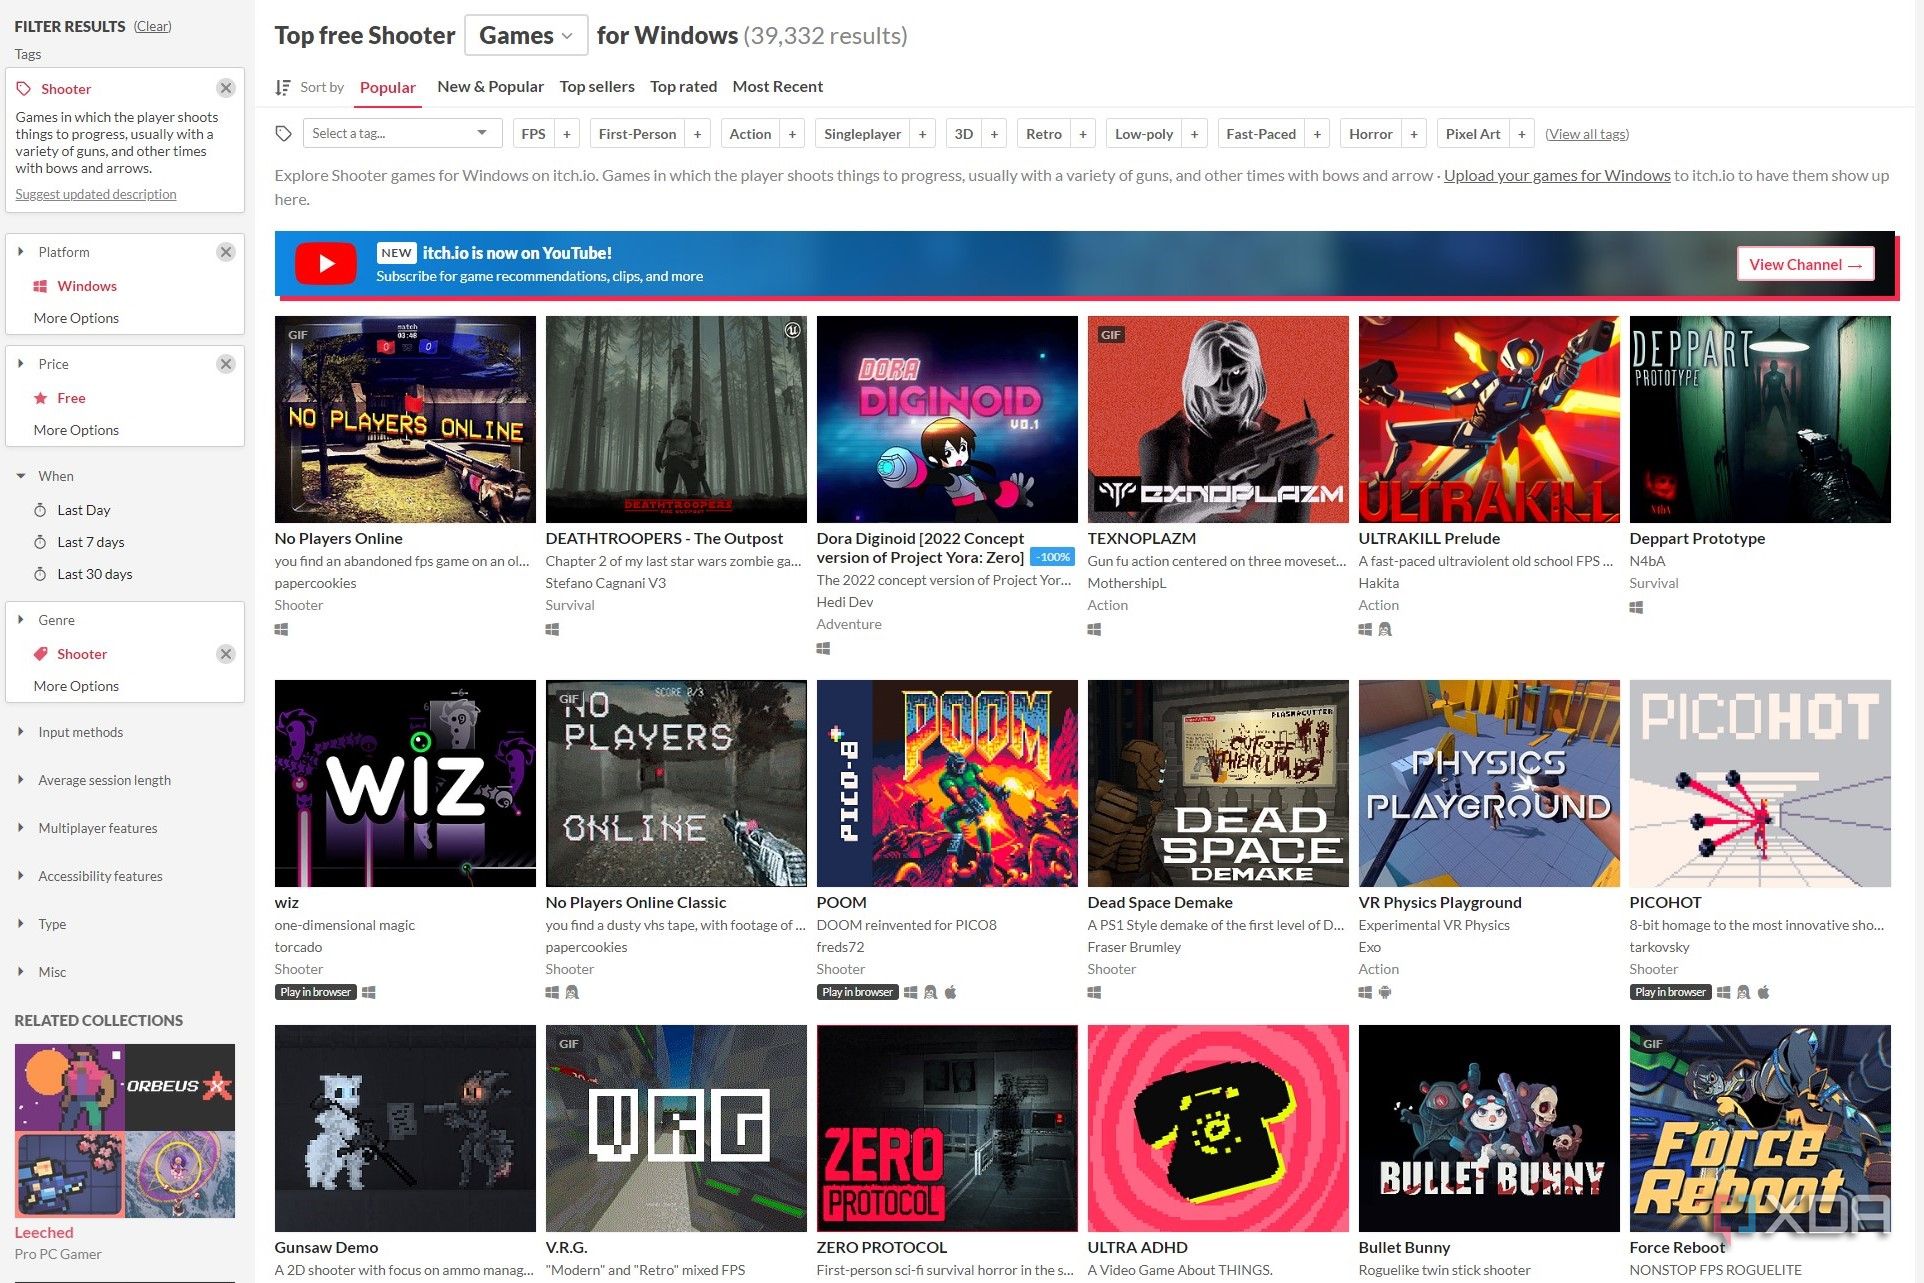Click the sort order icon beside Sort by
Screen dimensions: 1924x1283
click(283, 87)
